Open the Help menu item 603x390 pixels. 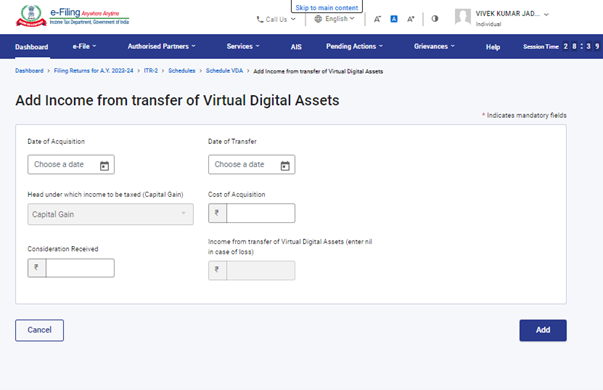(493, 47)
